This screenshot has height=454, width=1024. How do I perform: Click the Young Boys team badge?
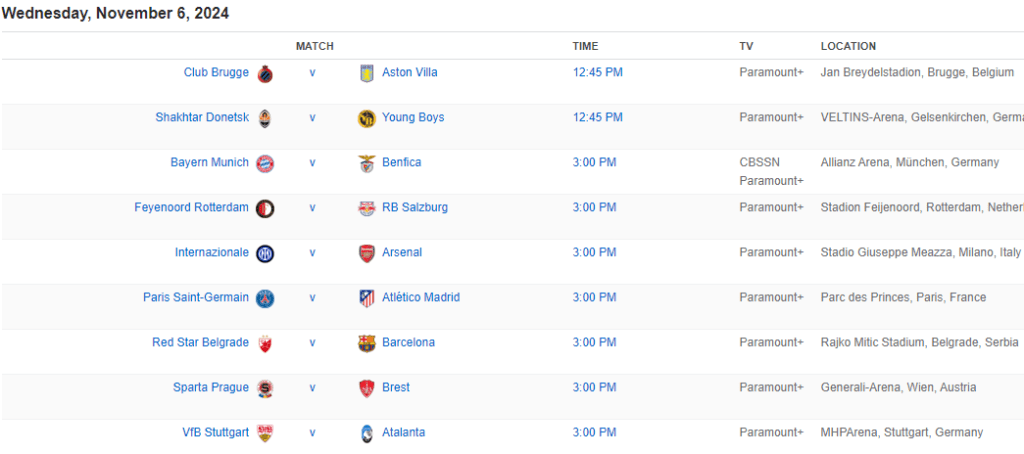[x=366, y=118]
